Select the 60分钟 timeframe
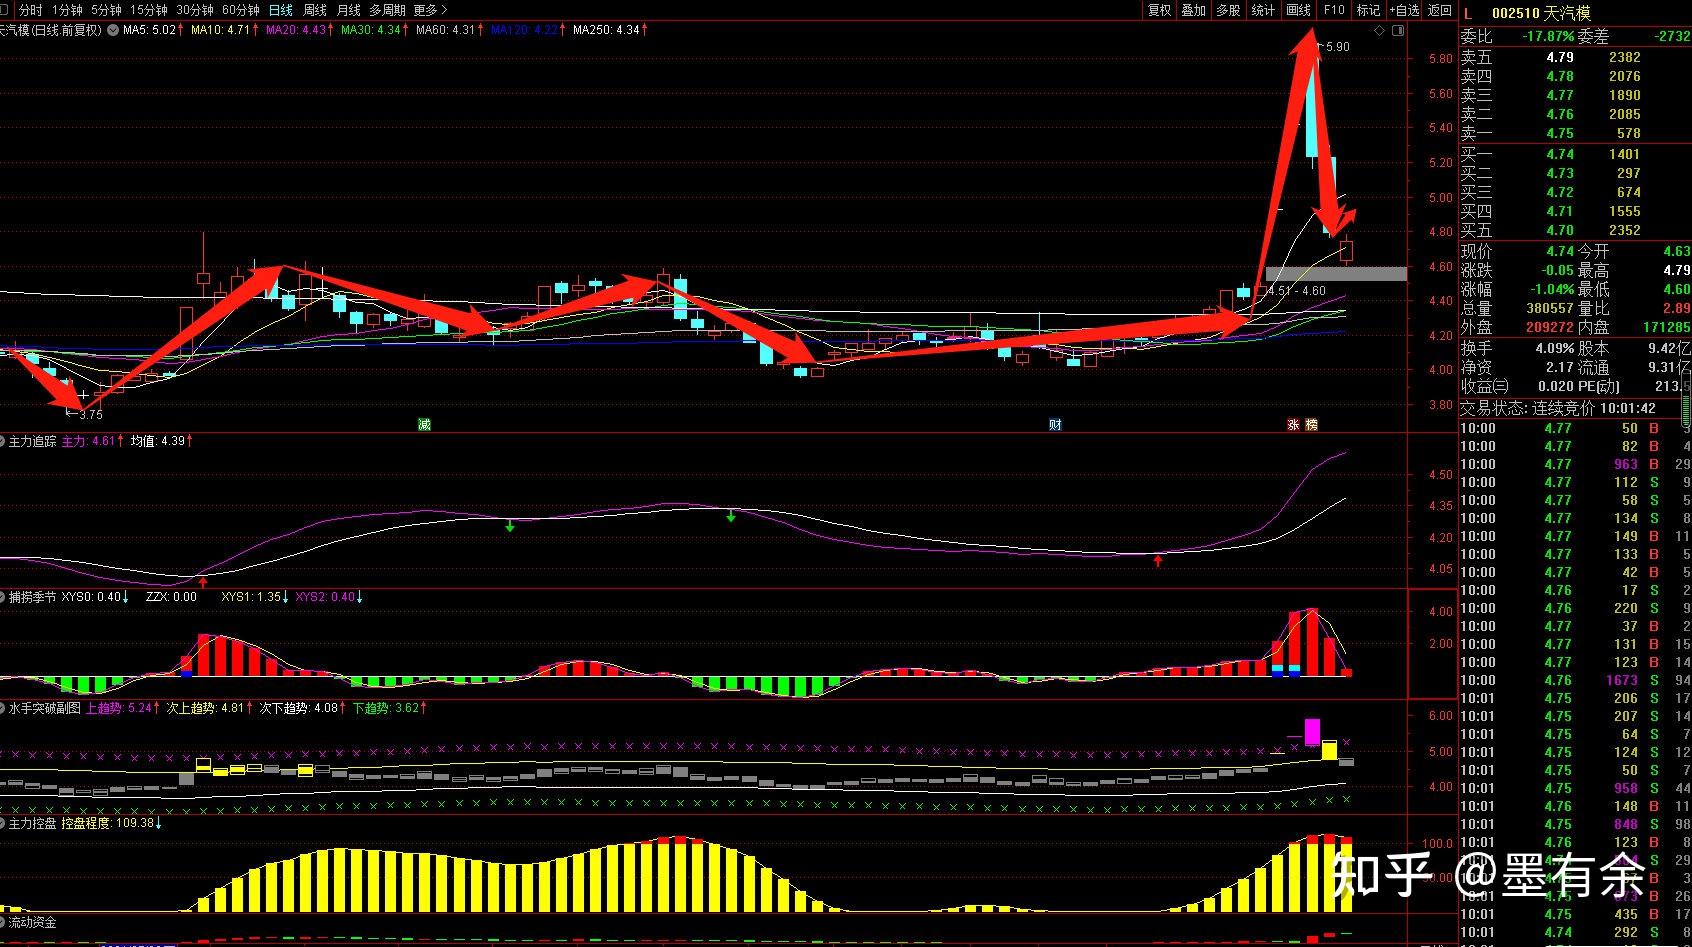This screenshot has height=947, width=1692. 240,10
